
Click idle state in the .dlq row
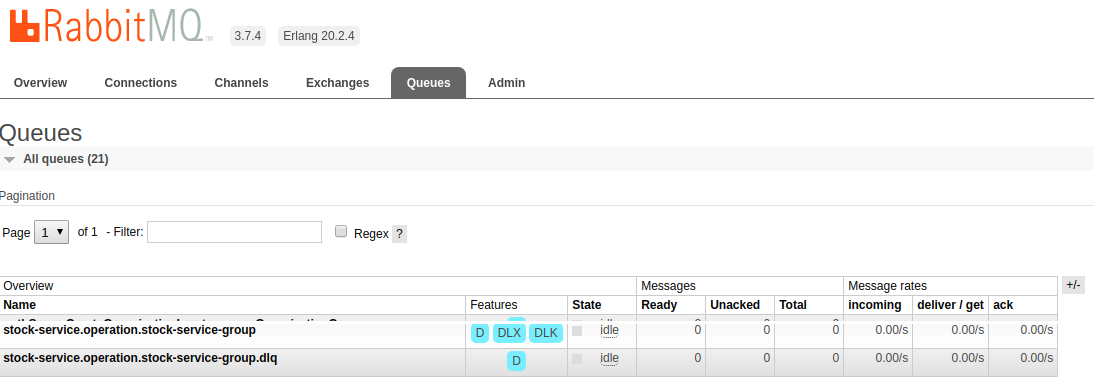tap(610, 358)
